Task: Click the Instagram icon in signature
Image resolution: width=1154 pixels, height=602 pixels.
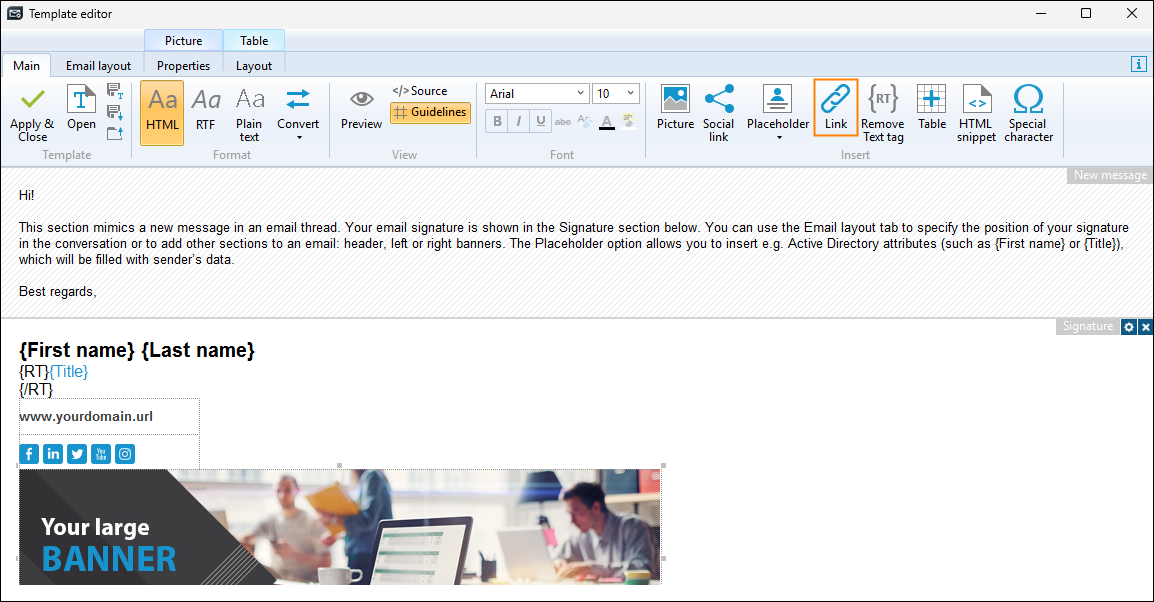Action: pos(125,454)
